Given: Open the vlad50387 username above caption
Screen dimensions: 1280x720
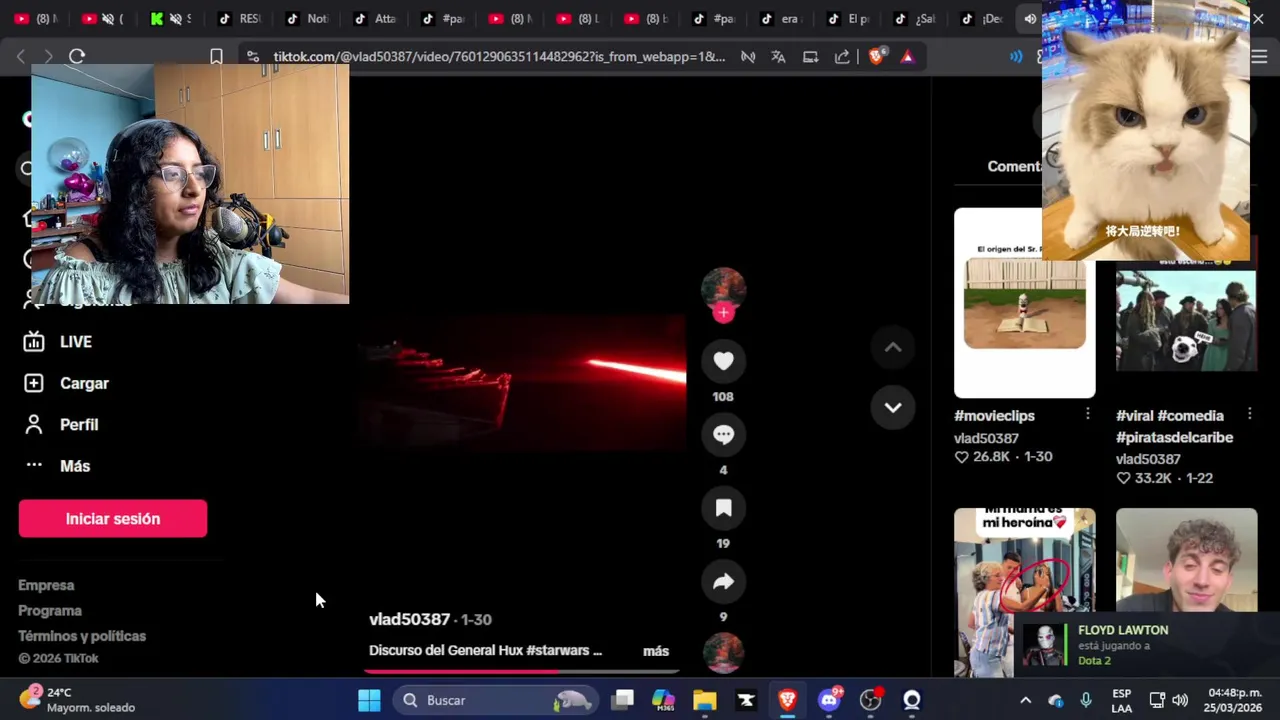Looking at the screenshot, I should pyautogui.click(x=409, y=619).
